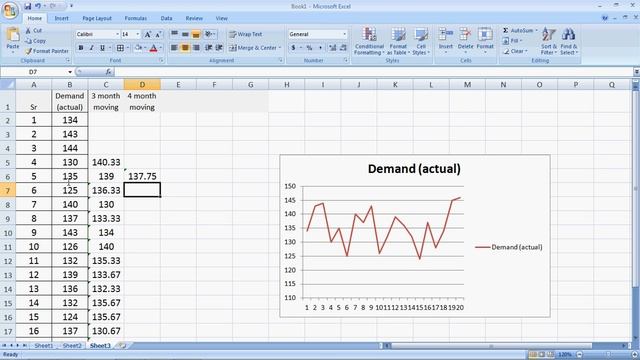Click the Cut button
640x360 pixels.
pos(33,31)
